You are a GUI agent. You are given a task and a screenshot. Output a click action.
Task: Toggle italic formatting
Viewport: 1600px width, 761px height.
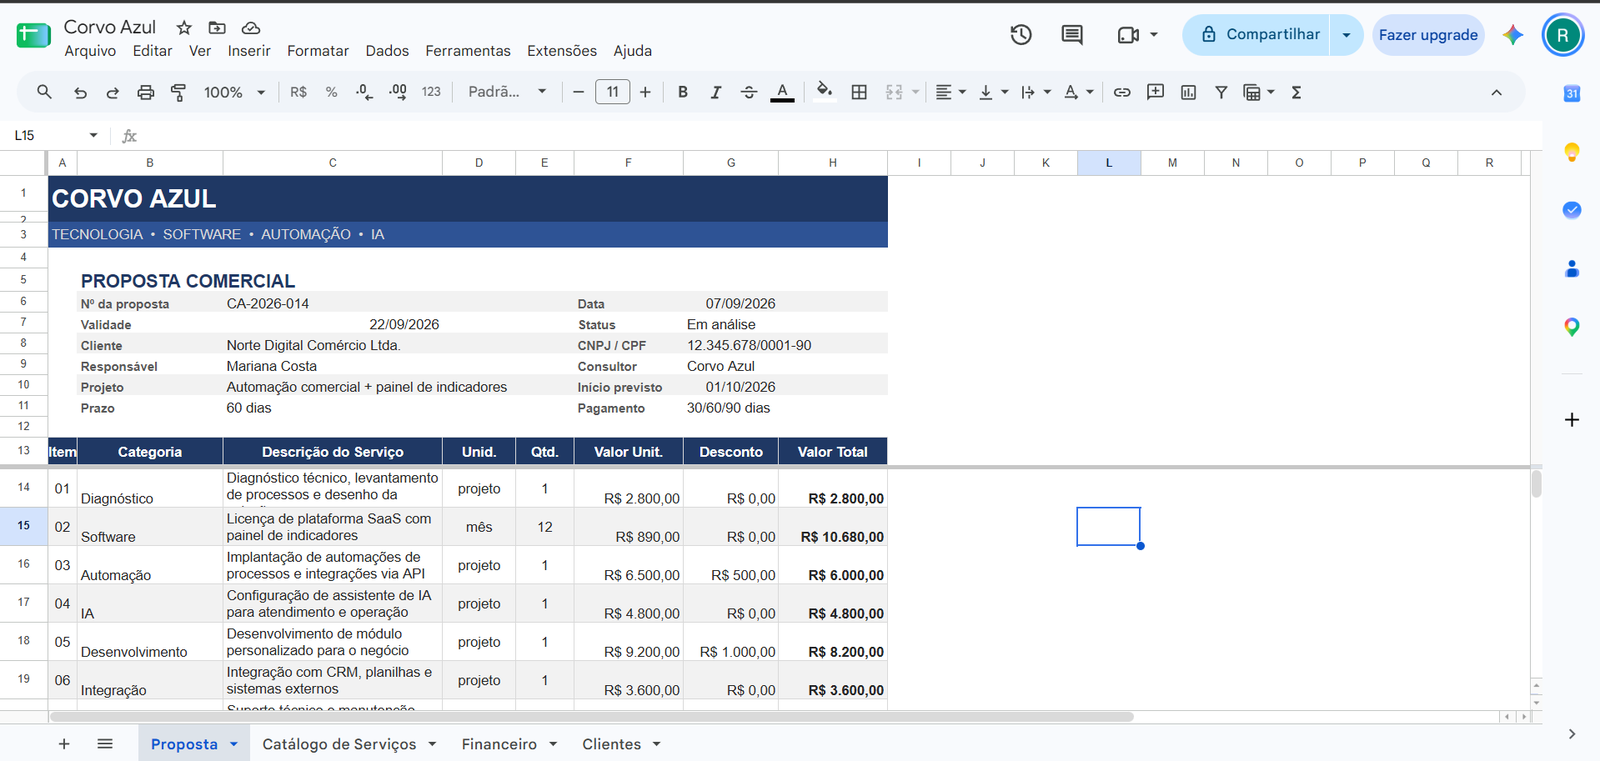point(716,92)
